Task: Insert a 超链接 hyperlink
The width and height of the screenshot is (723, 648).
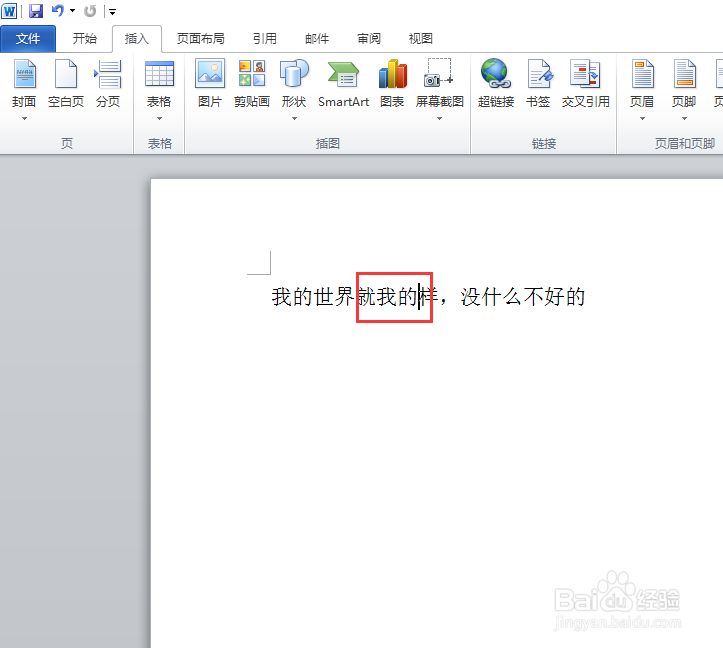Action: pyautogui.click(x=496, y=84)
